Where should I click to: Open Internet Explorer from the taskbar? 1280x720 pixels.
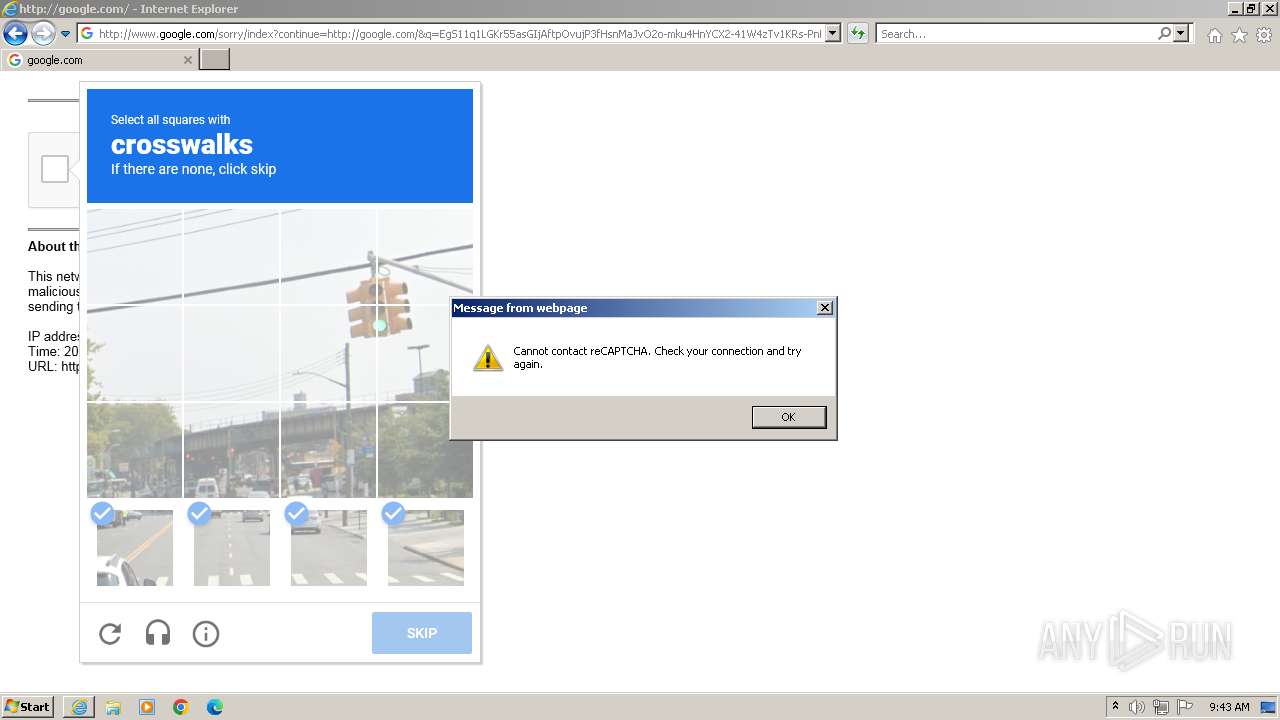pyautogui.click(x=79, y=707)
